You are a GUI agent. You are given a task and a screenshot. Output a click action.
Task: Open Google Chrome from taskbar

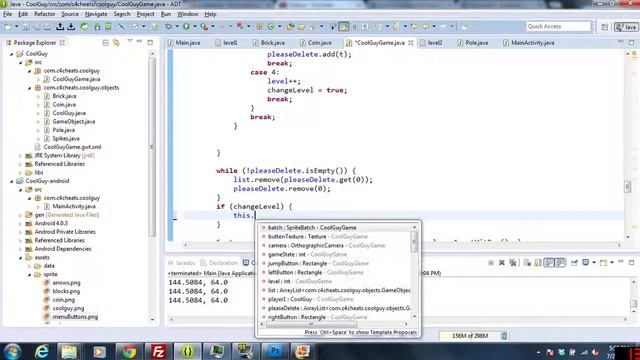129,351
